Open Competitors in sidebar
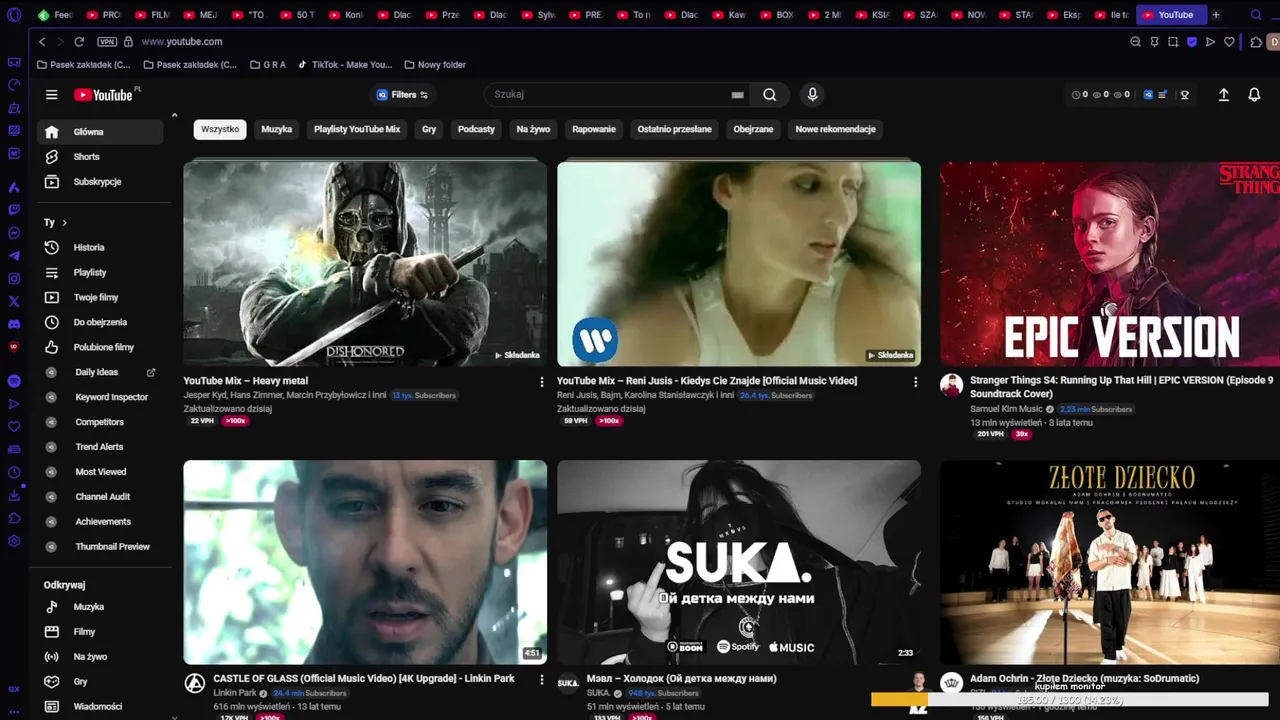The width and height of the screenshot is (1280, 720). click(x=99, y=422)
